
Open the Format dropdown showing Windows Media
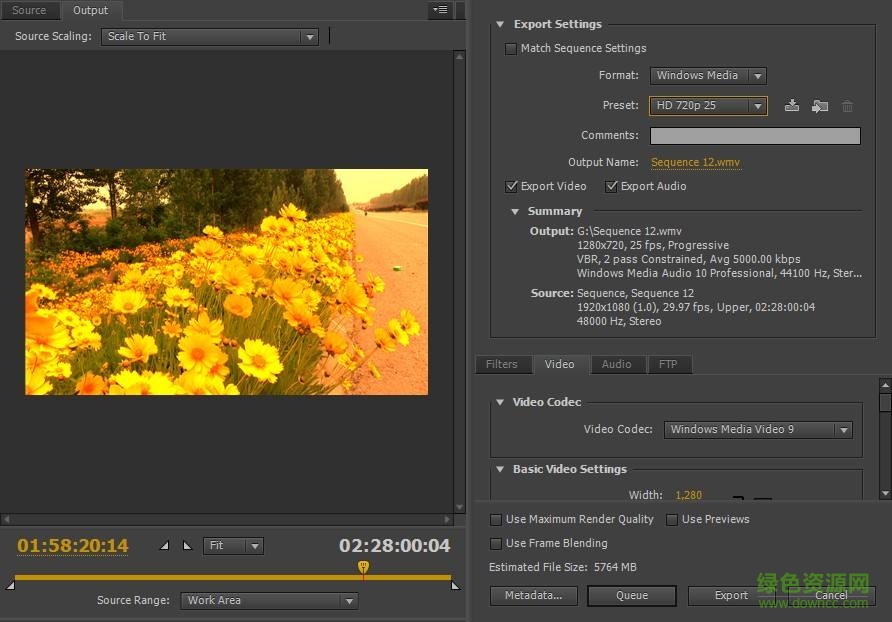[x=708, y=76]
